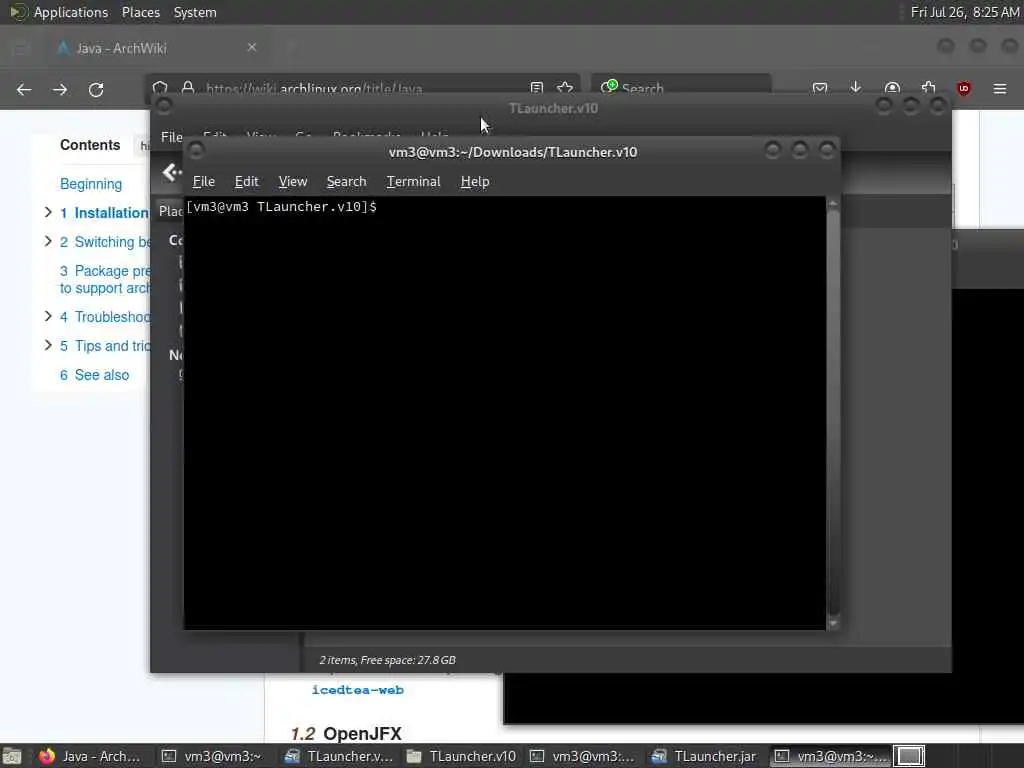1024x768 pixels.
Task: Click workspace switcher in bottom panel
Action: click(909, 756)
